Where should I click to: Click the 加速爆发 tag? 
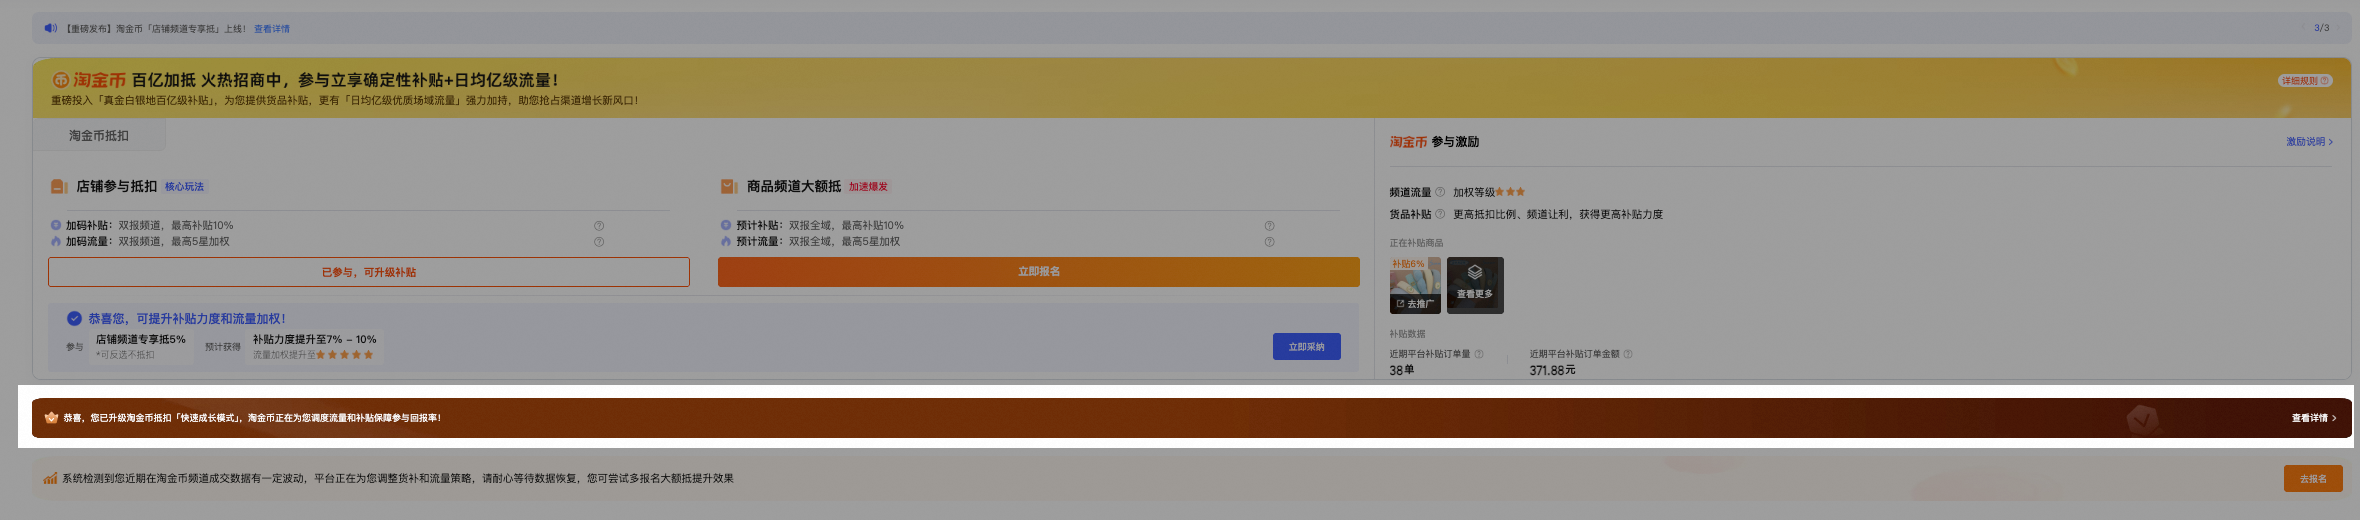[x=868, y=187]
